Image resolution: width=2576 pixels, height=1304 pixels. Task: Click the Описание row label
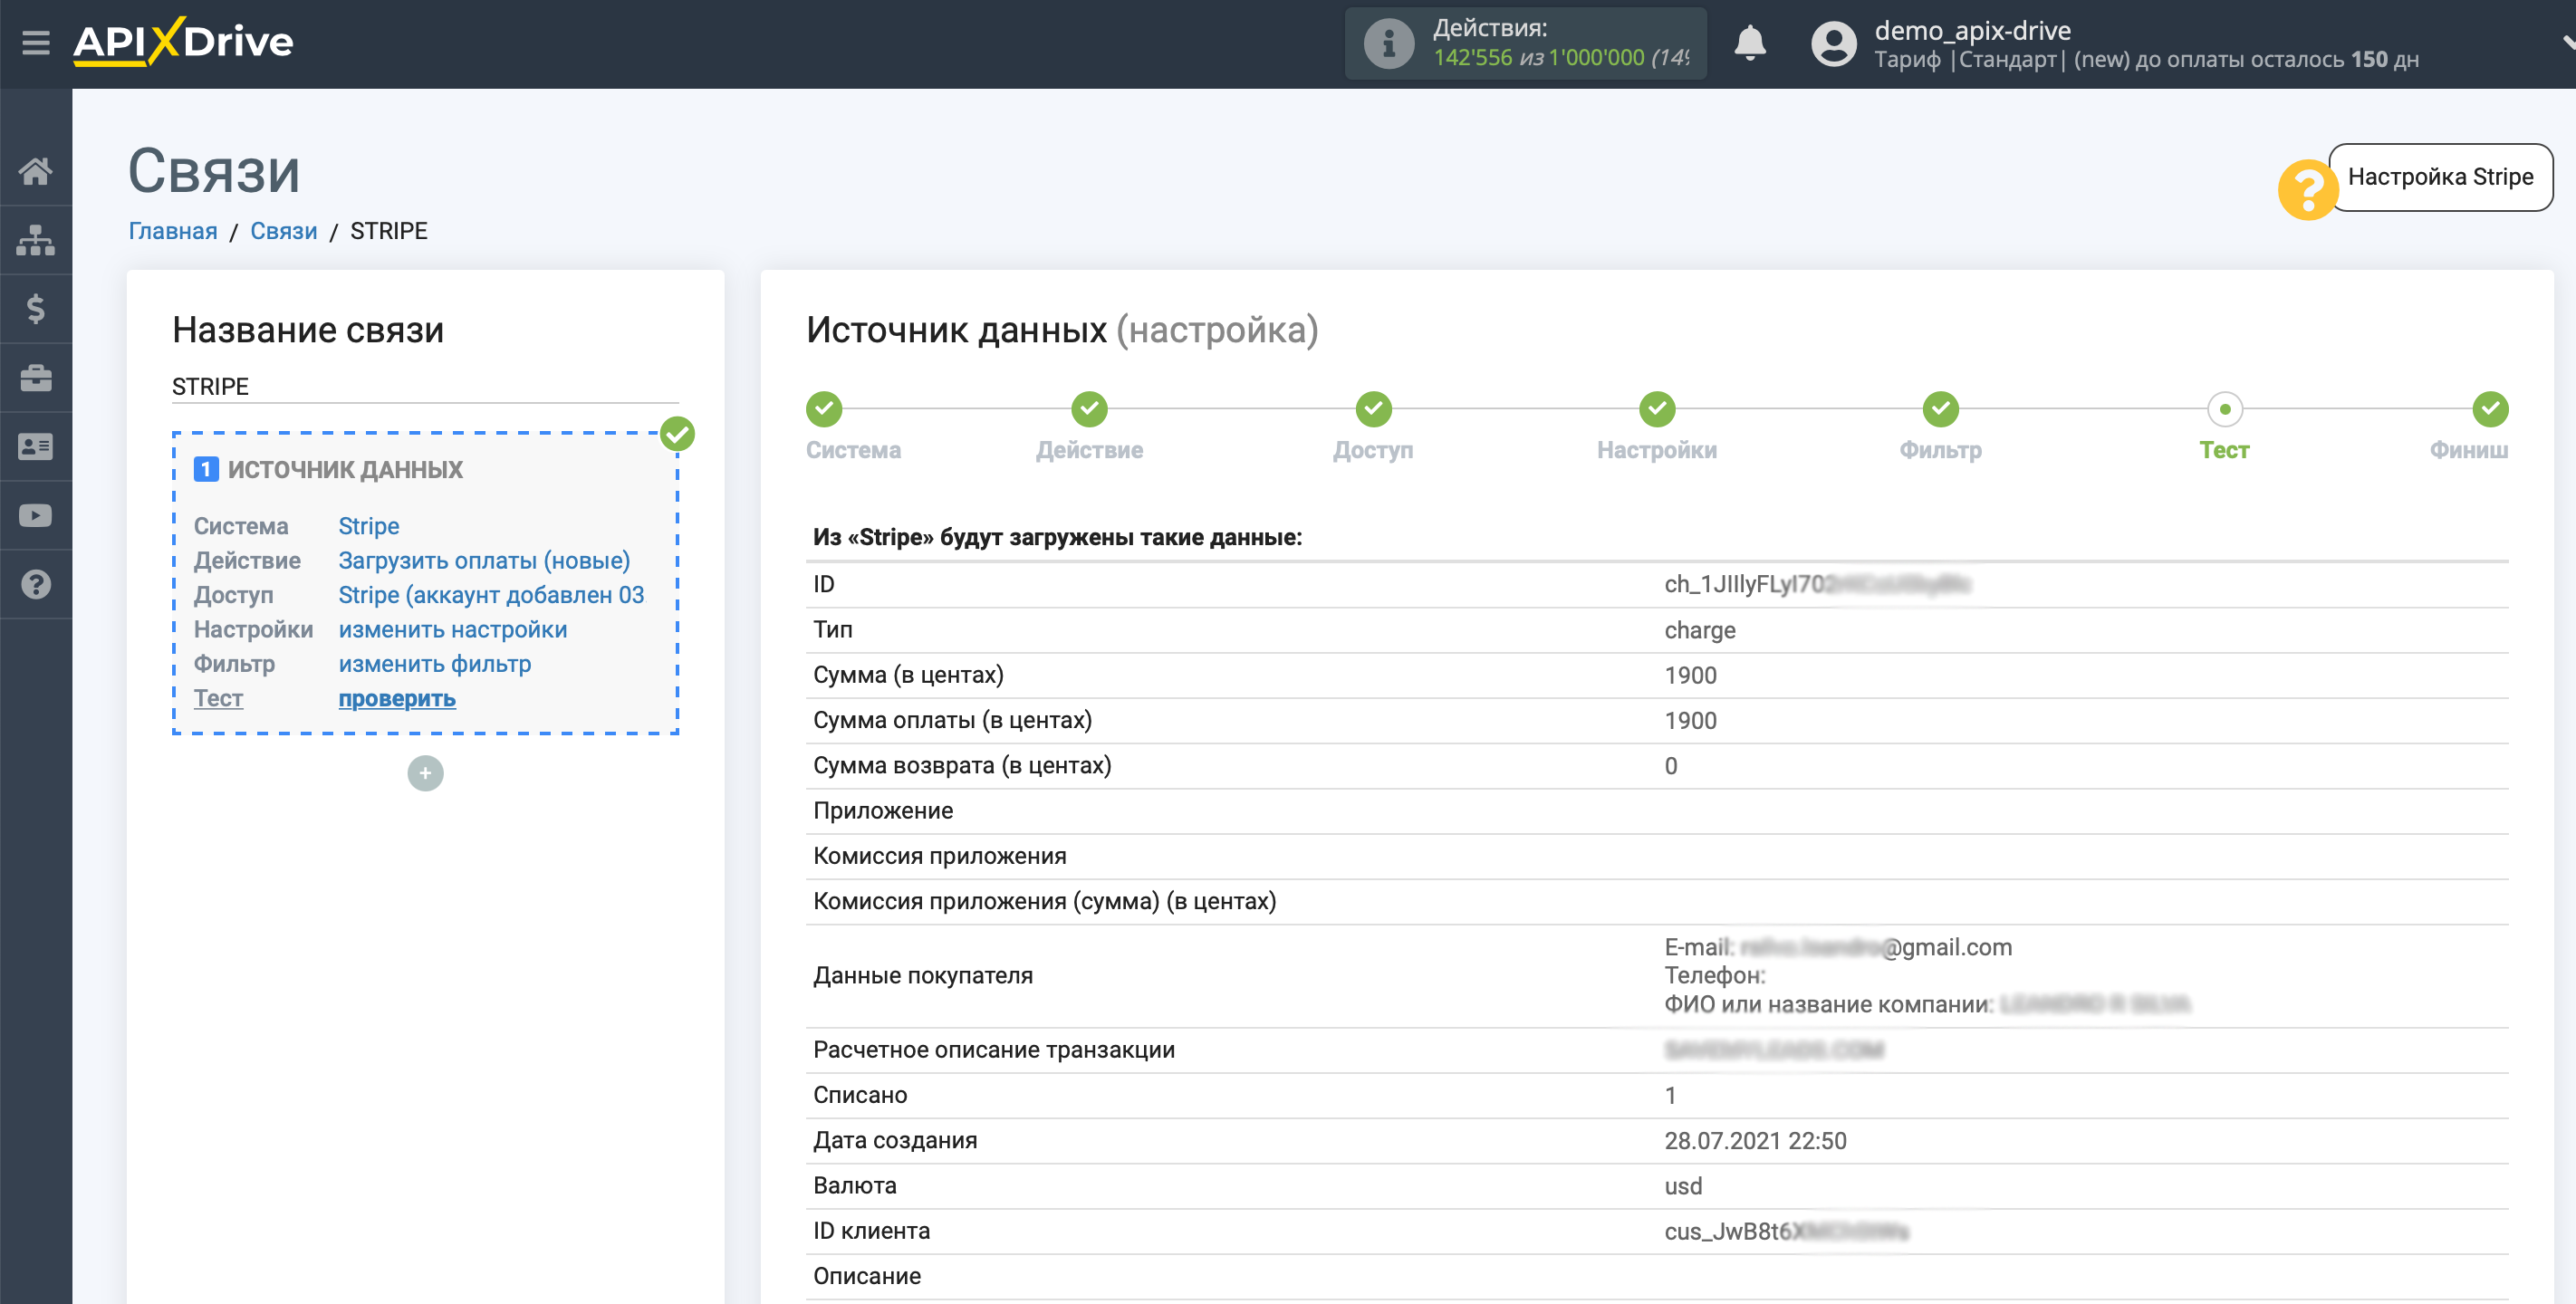pyautogui.click(x=867, y=1276)
